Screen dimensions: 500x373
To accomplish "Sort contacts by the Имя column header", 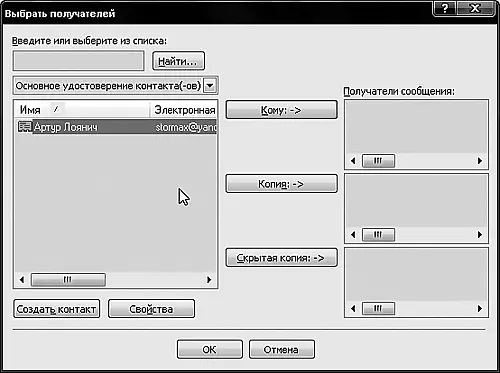I will (x=82, y=110).
